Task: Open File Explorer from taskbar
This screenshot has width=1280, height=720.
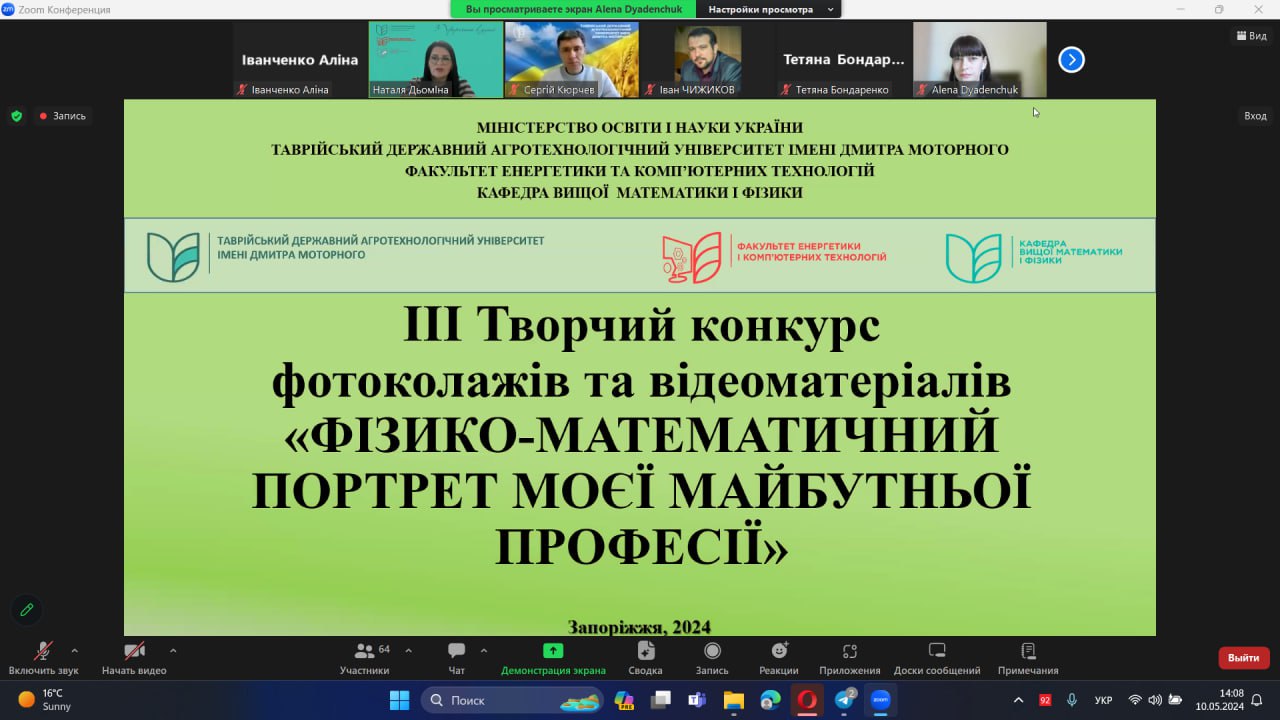Action: (733, 700)
